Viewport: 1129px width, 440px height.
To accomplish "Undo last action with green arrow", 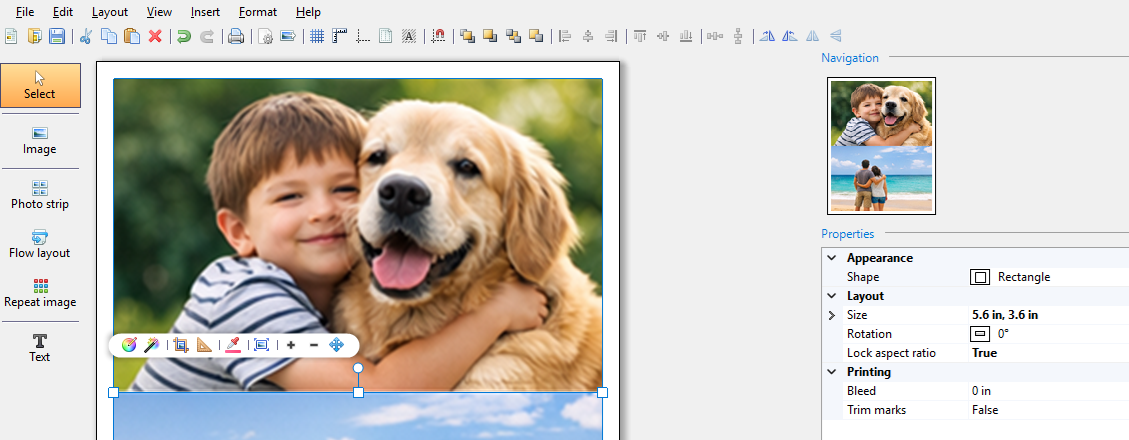I will 184,36.
